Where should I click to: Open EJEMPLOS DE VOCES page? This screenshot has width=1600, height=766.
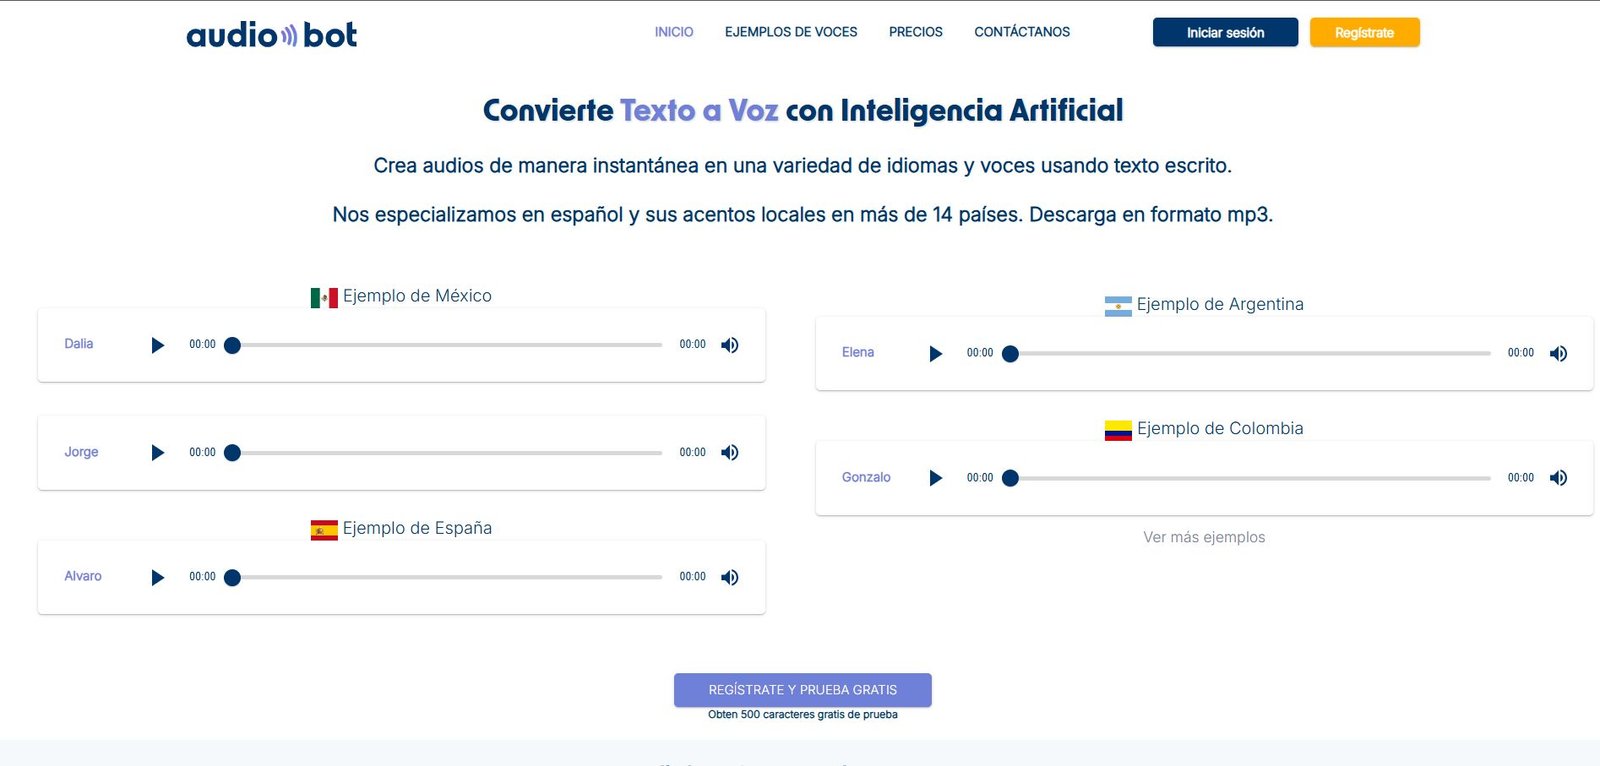(x=791, y=32)
